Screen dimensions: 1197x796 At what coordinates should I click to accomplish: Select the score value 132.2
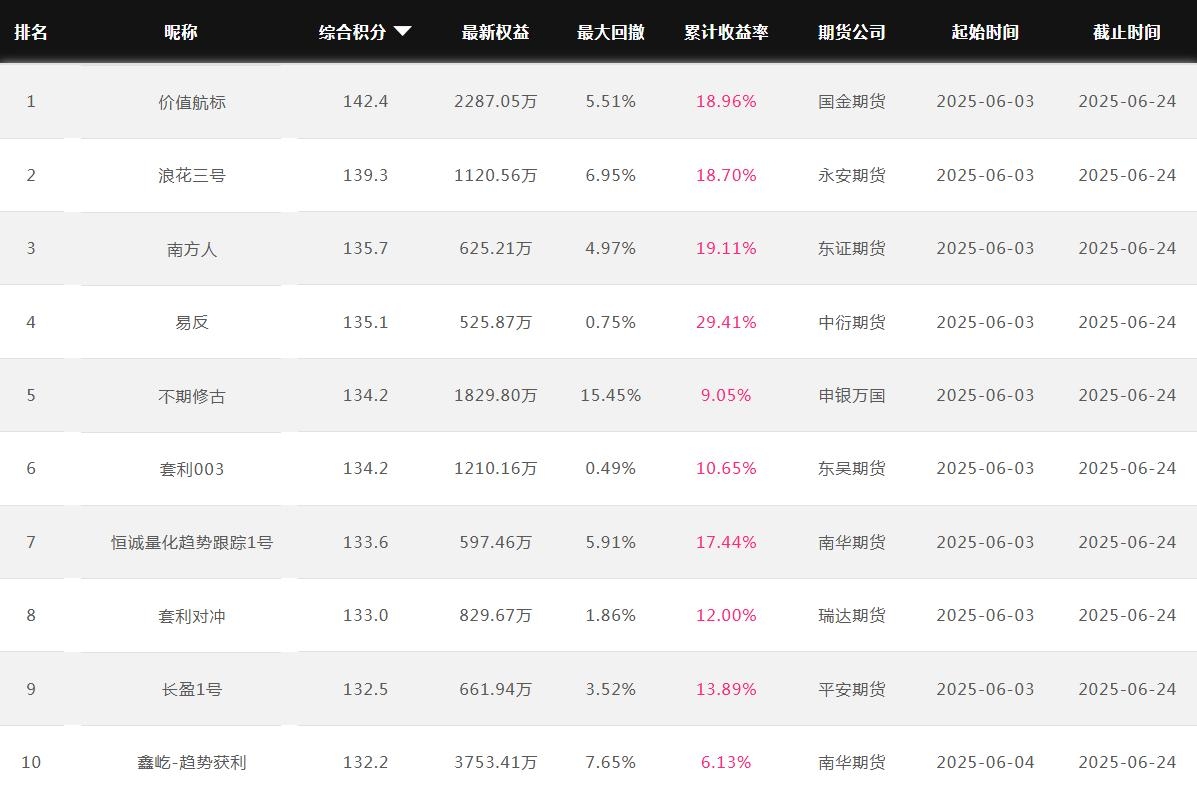pyautogui.click(x=366, y=762)
